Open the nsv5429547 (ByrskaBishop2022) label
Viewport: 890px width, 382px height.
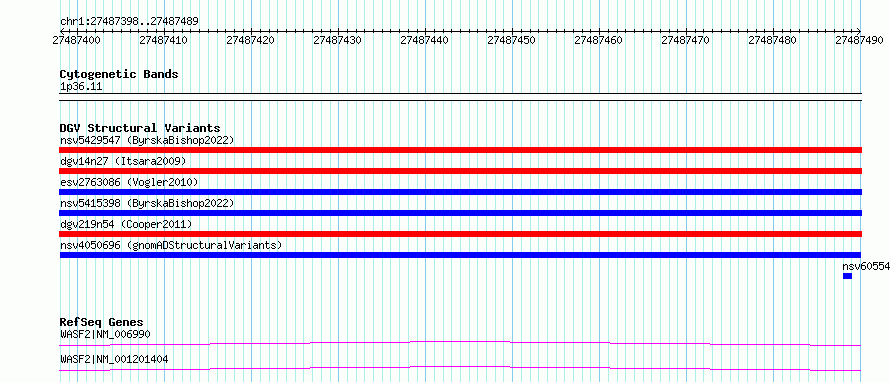tap(147, 140)
